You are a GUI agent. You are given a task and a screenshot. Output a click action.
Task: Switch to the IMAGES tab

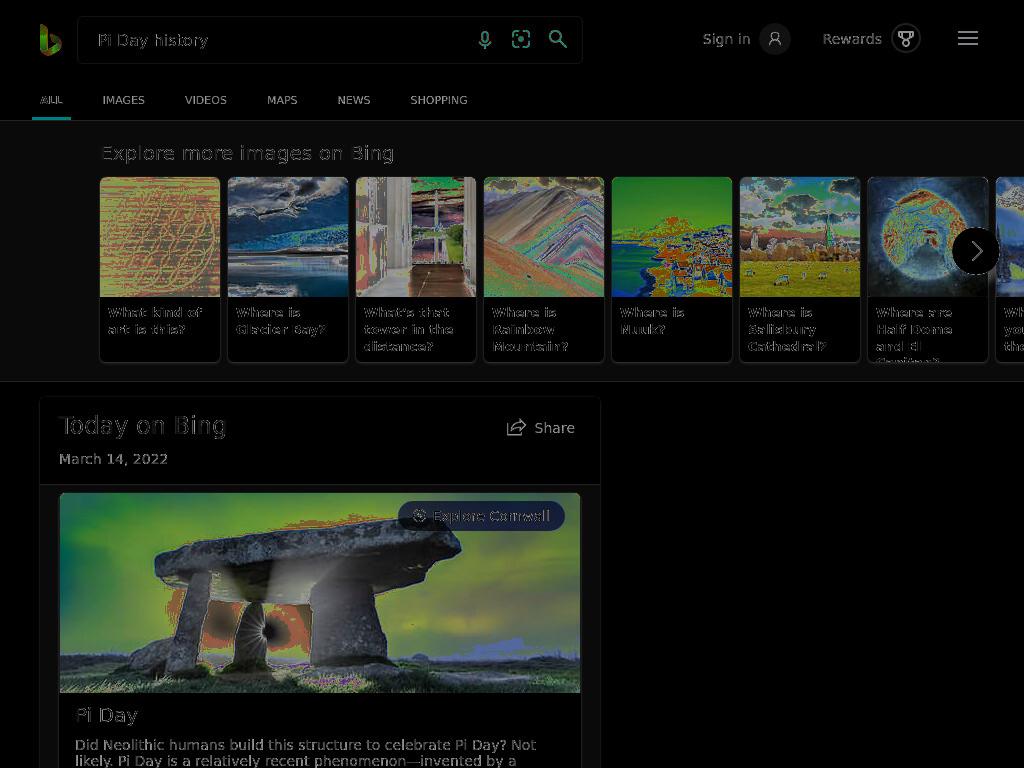click(123, 100)
